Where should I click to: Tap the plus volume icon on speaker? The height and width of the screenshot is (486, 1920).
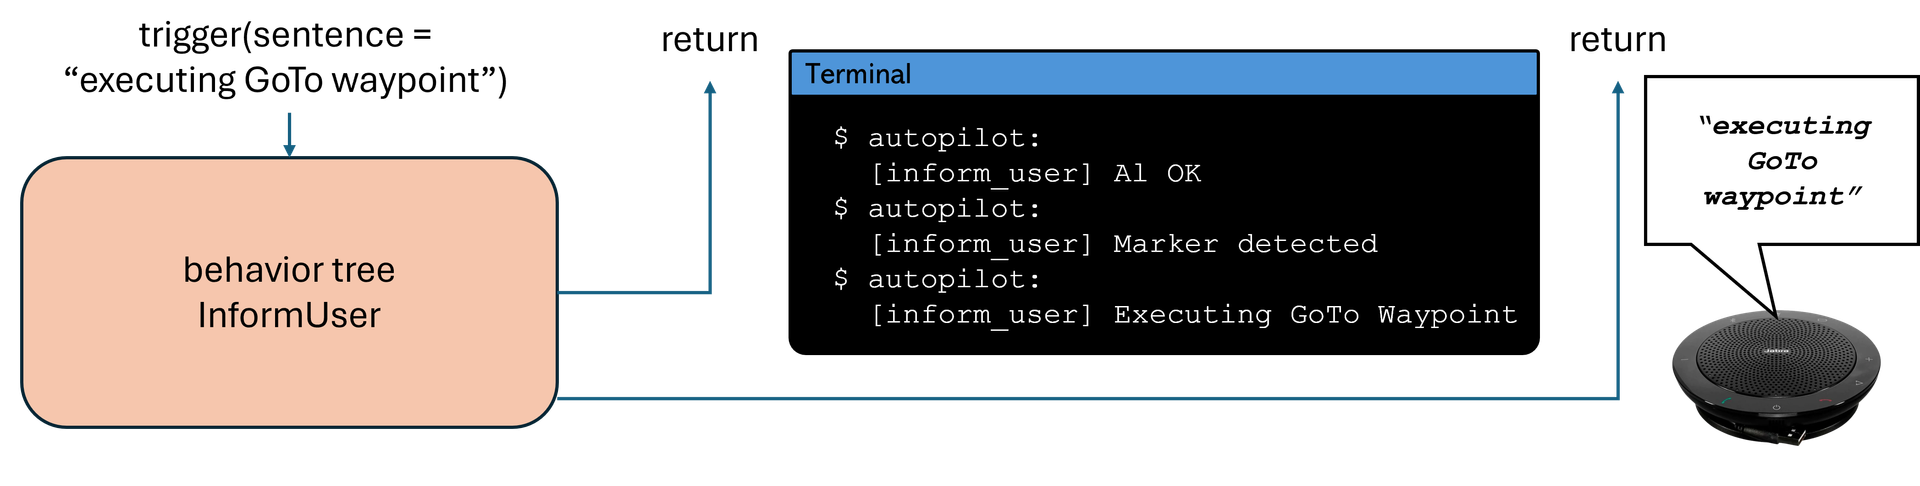(x=1869, y=358)
